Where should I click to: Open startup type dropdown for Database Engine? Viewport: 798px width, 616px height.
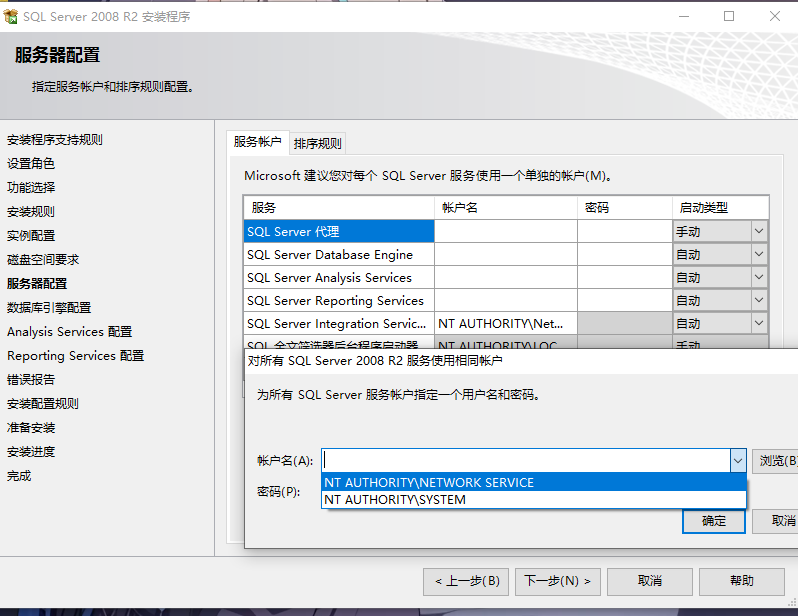759,254
